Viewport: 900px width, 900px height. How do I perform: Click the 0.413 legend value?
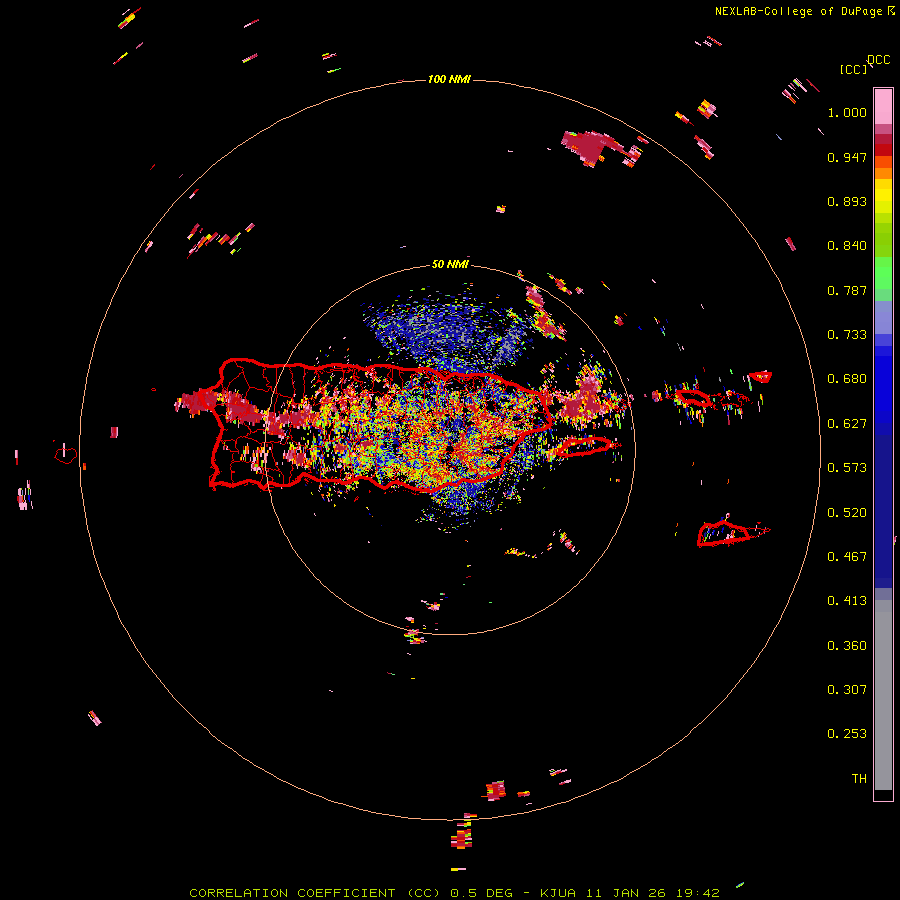(x=847, y=601)
